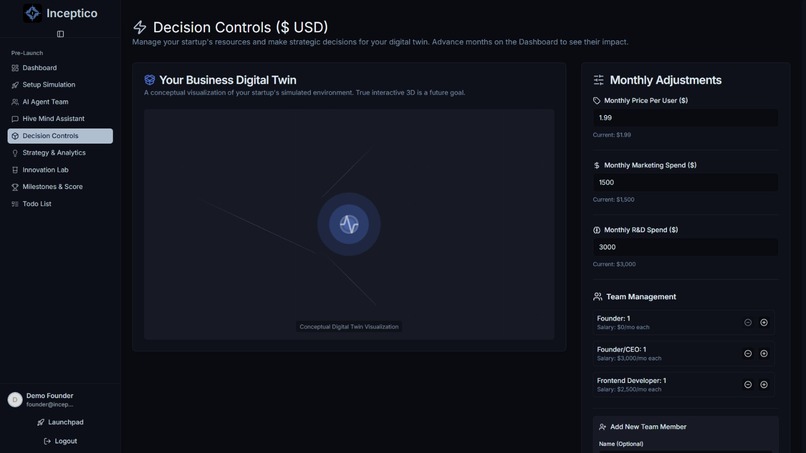Click the Inceptico brand name
Viewport: 806px width, 453px height.
[x=71, y=13]
